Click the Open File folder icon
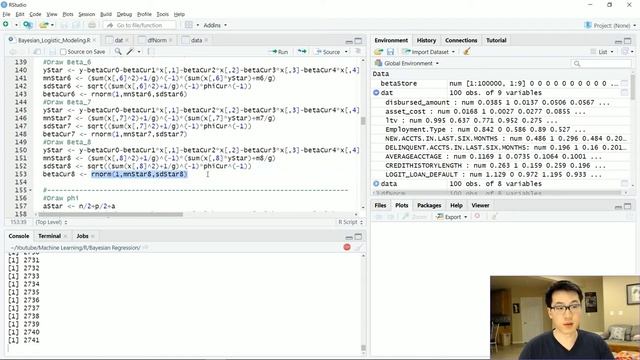This screenshot has width=640, height=360. [44, 25]
